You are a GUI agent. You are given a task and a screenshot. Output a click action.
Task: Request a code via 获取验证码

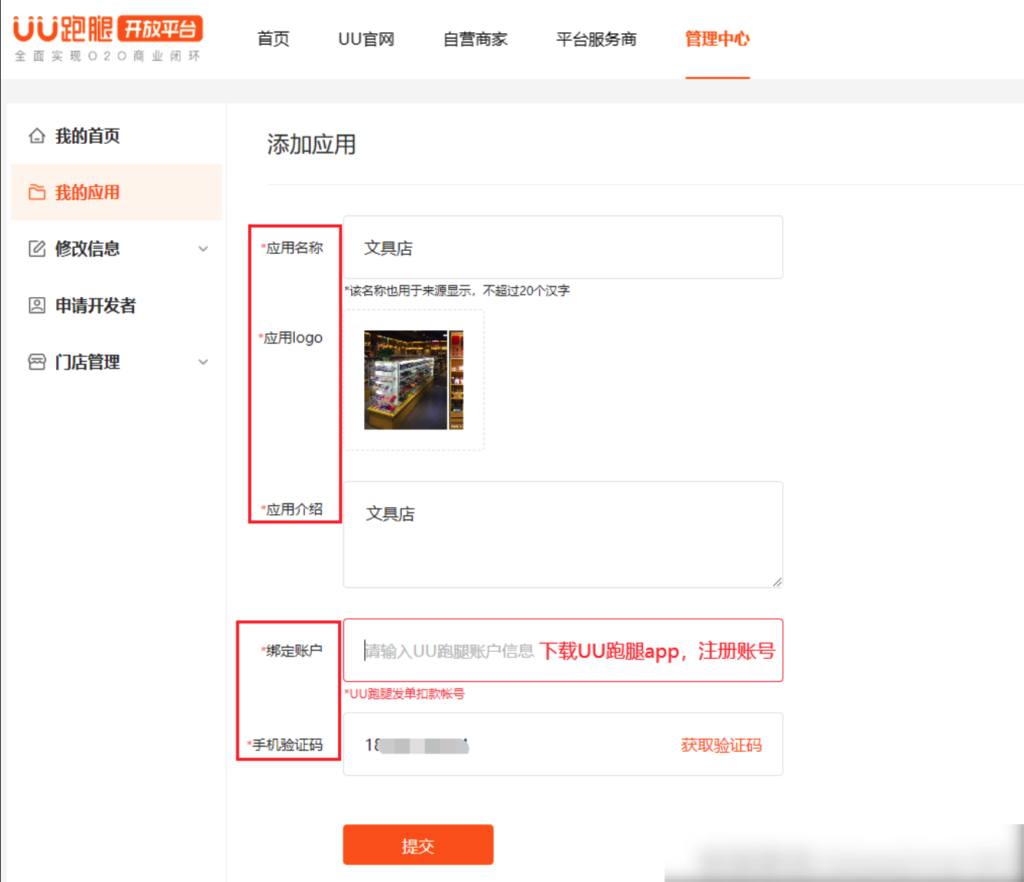(x=721, y=745)
